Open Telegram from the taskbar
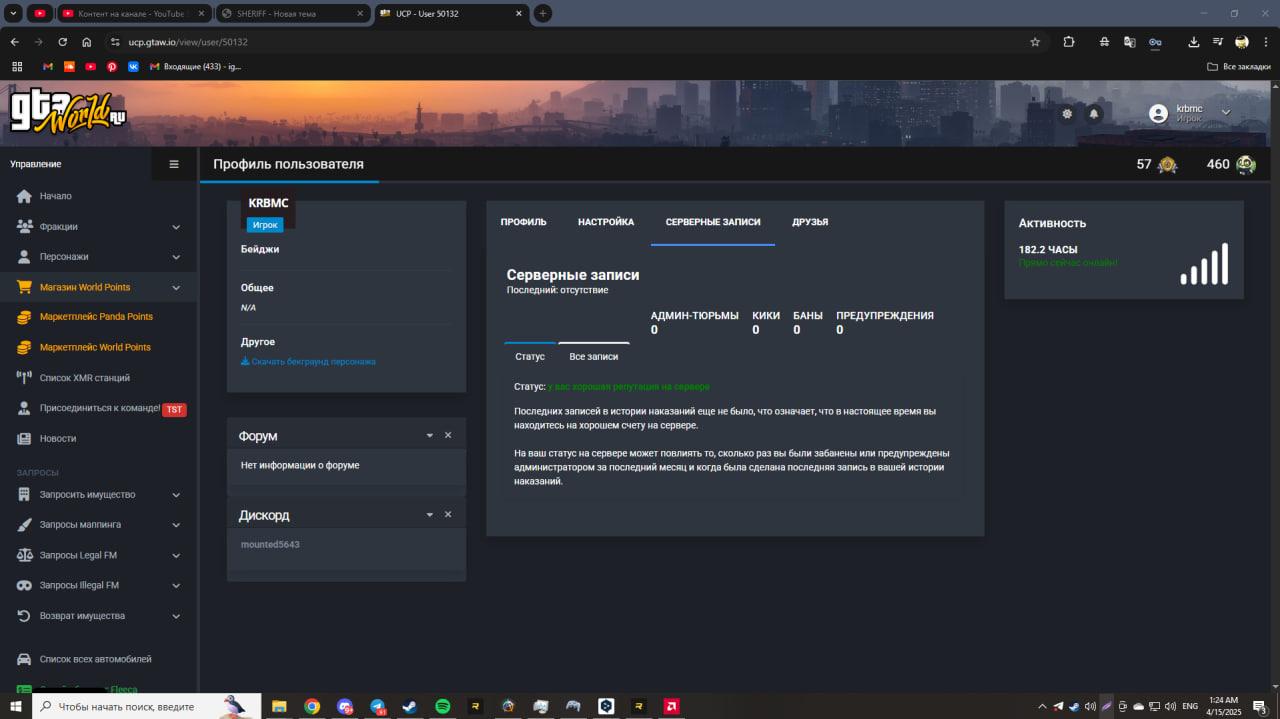Image resolution: width=1280 pixels, height=719 pixels. [x=378, y=706]
